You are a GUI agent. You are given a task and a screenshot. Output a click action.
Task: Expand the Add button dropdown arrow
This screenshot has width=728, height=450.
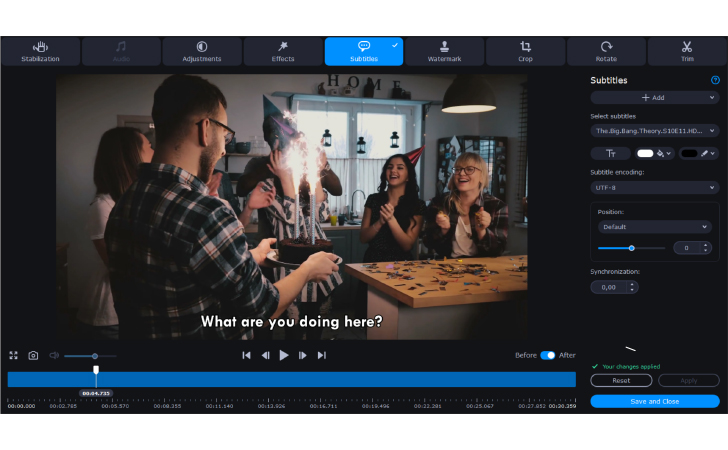(712, 98)
